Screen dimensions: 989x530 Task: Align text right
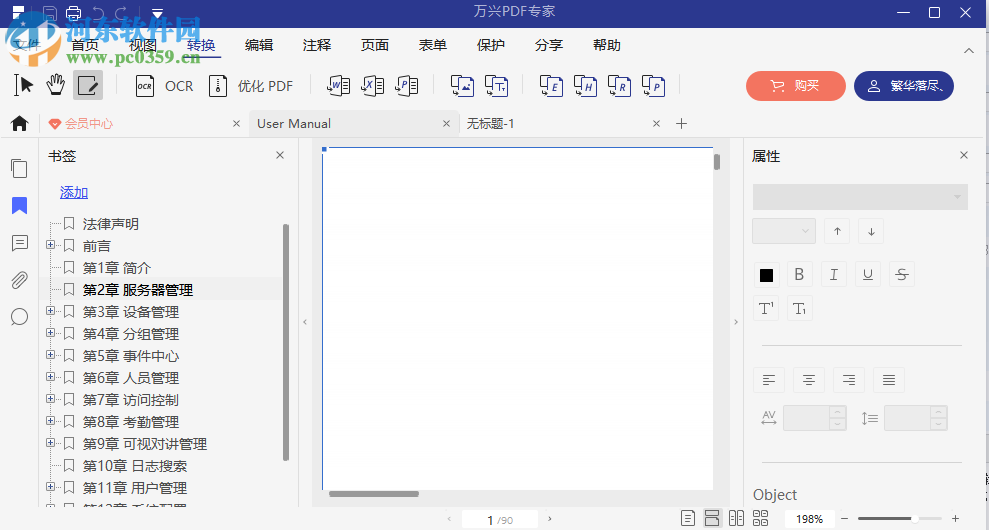tap(849, 380)
